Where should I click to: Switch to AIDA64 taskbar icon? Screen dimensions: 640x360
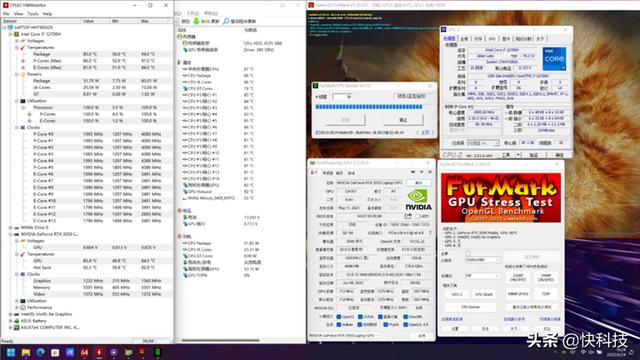pos(84,352)
